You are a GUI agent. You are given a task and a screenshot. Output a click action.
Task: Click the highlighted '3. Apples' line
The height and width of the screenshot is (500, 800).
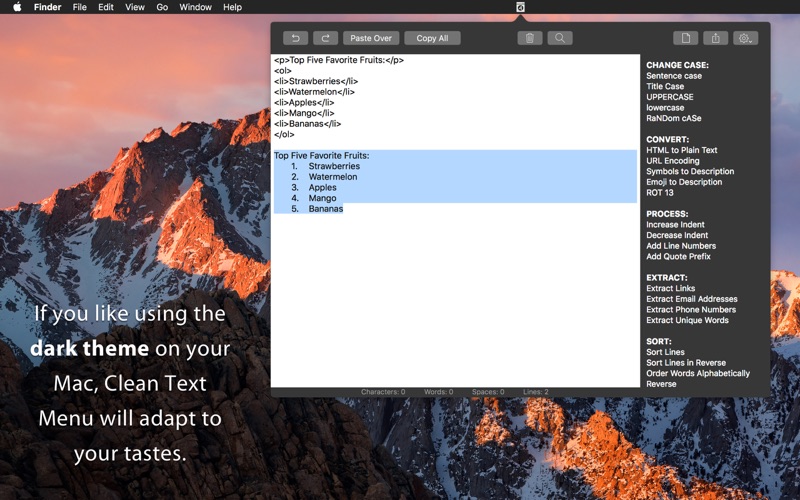(x=314, y=188)
